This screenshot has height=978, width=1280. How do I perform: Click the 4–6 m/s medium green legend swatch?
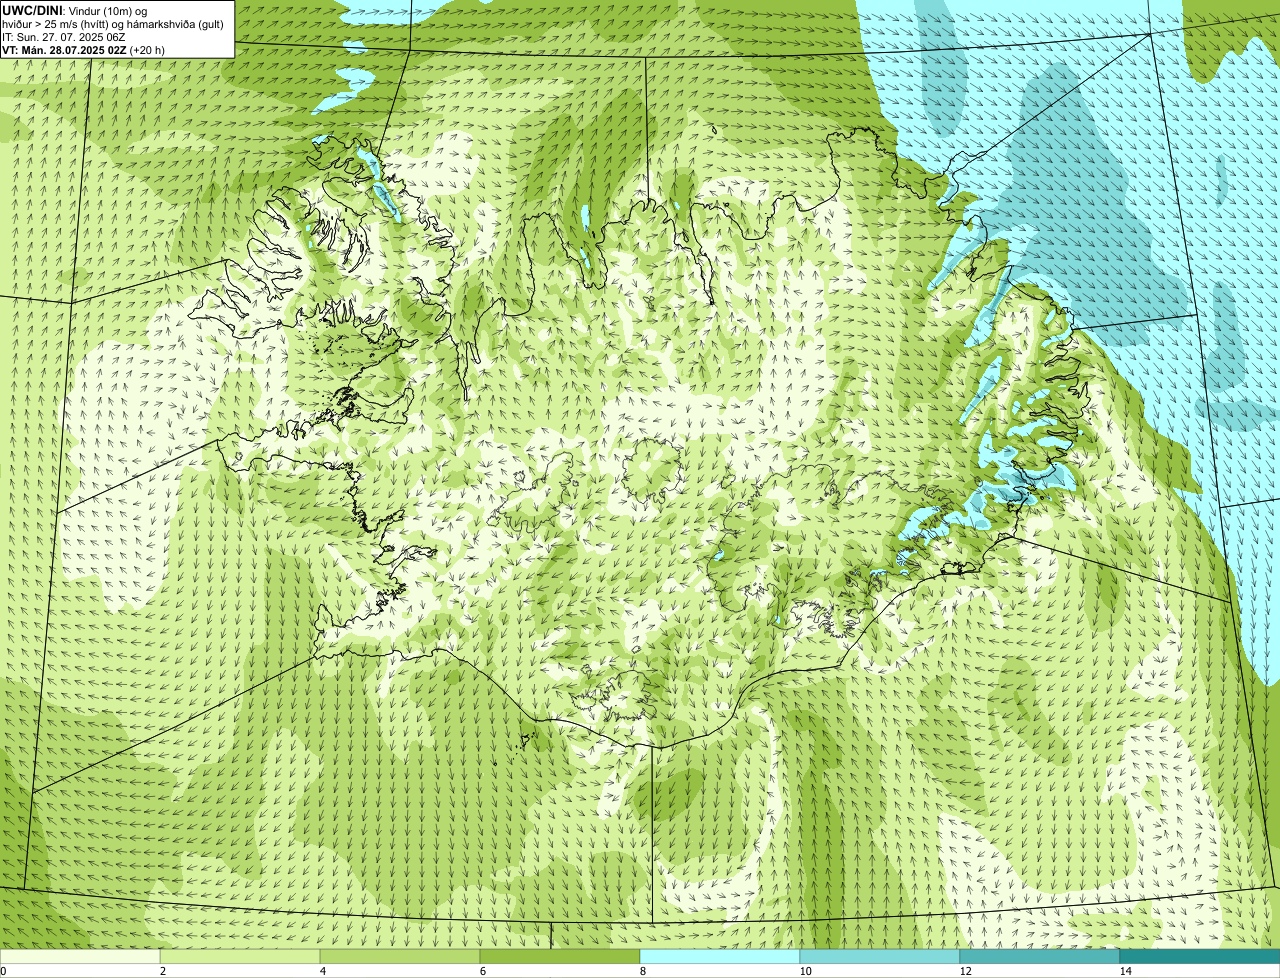point(400,956)
